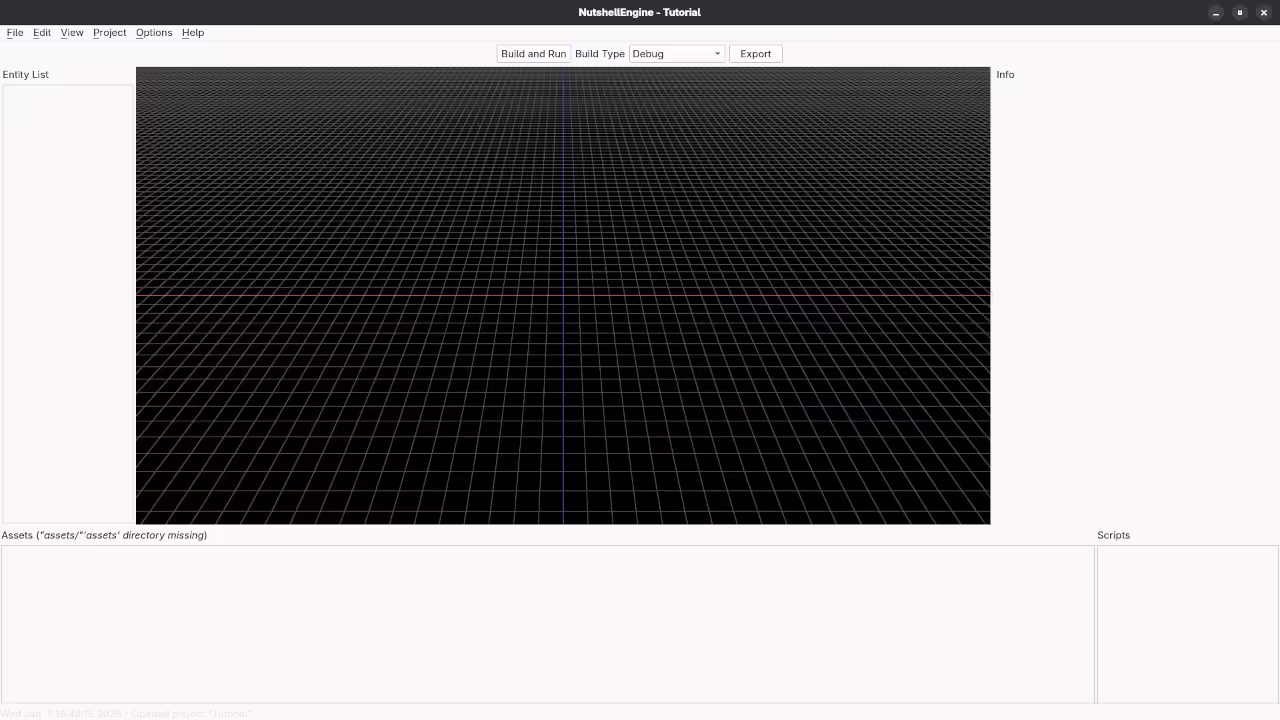Image resolution: width=1280 pixels, height=720 pixels.
Task: Open the File menu
Action: 15,32
